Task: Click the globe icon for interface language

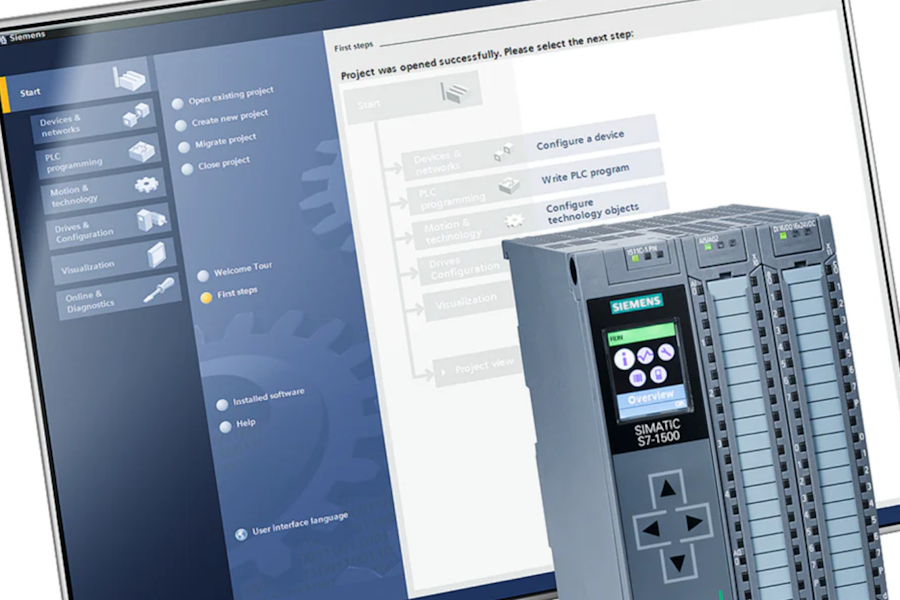Action: pyautogui.click(x=241, y=533)
